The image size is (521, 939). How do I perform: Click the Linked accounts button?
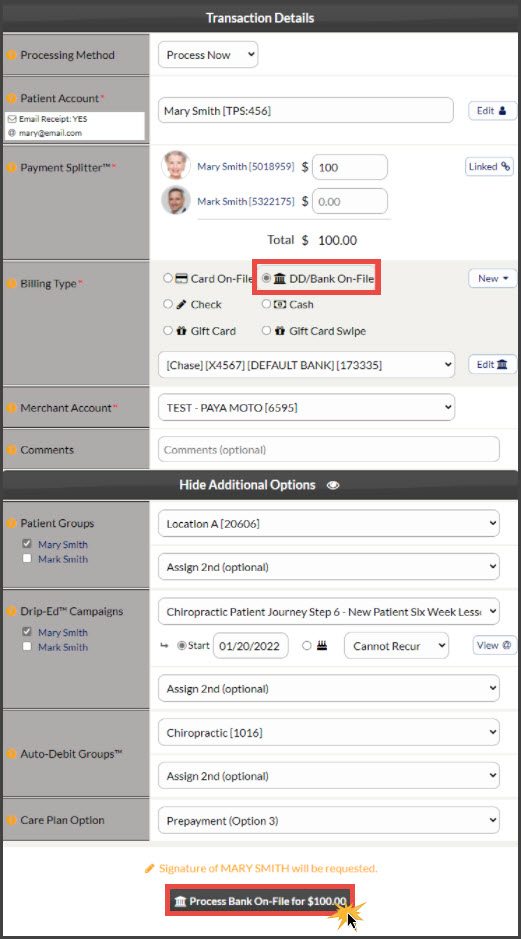(490, 167)
